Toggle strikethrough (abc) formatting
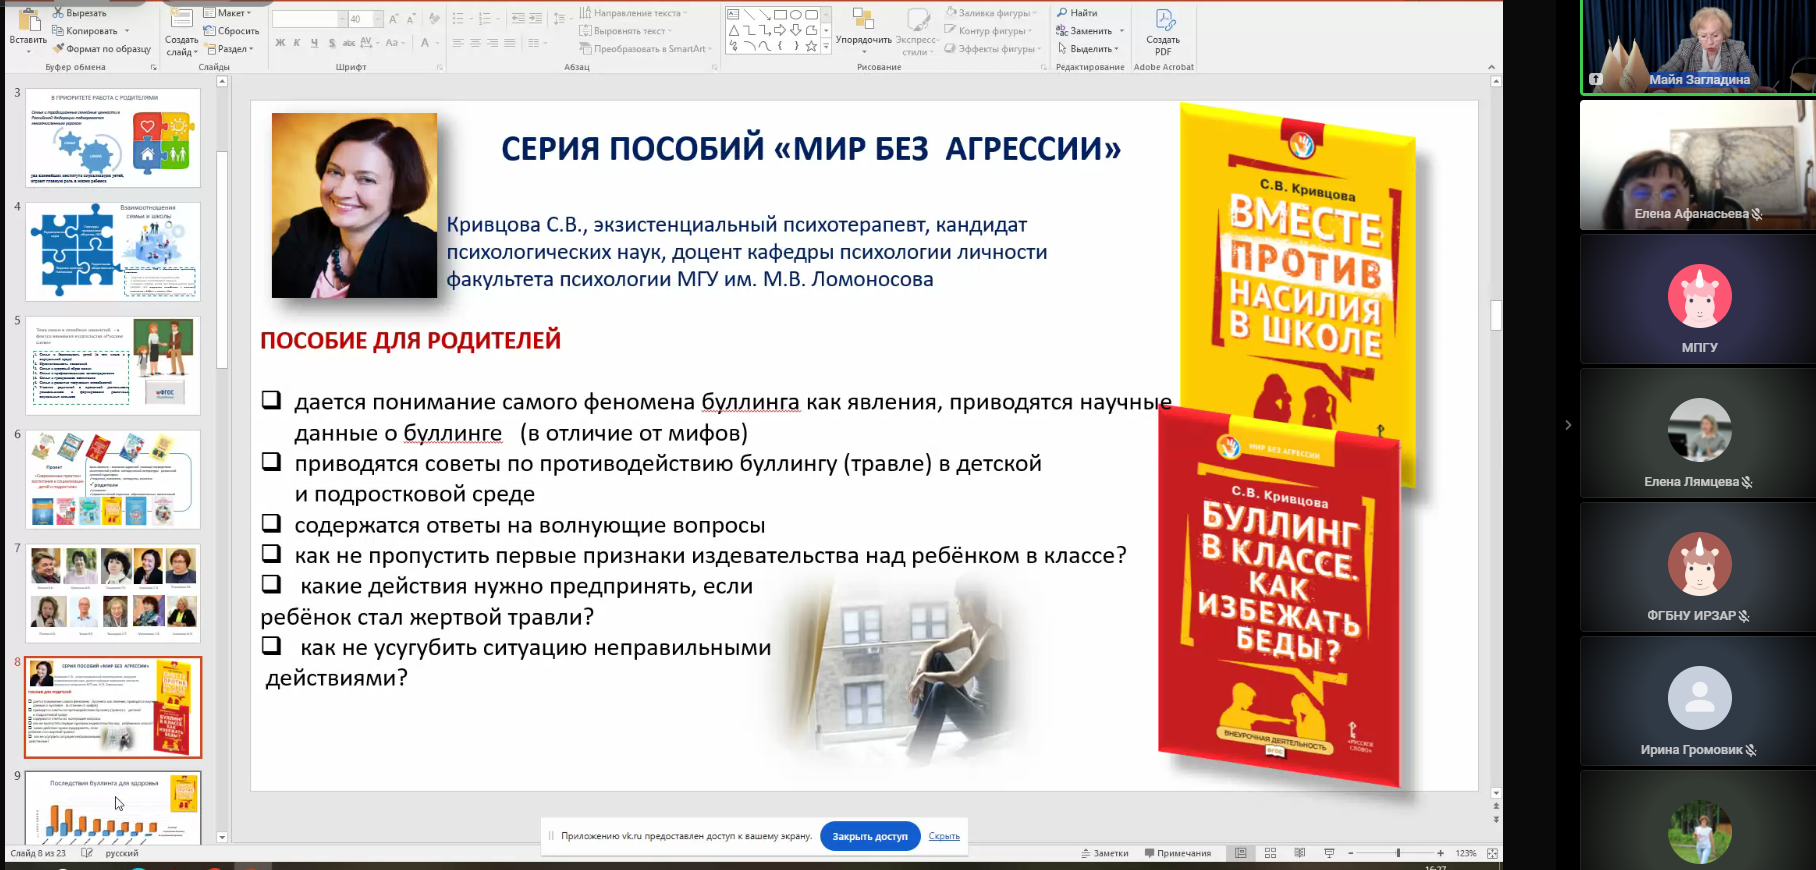Image resolution: width=1816 pixels, height=870 pixels. click(x=349, y=43)
